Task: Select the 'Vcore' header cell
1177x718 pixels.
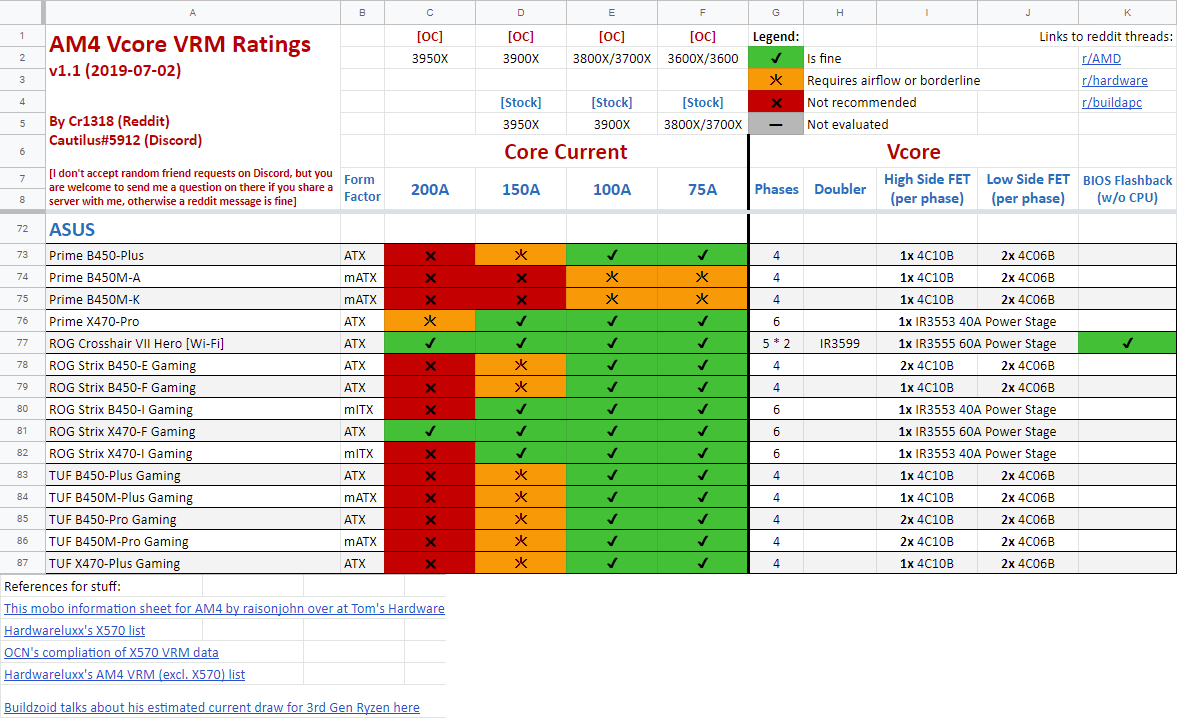Action: coord(914,152)
